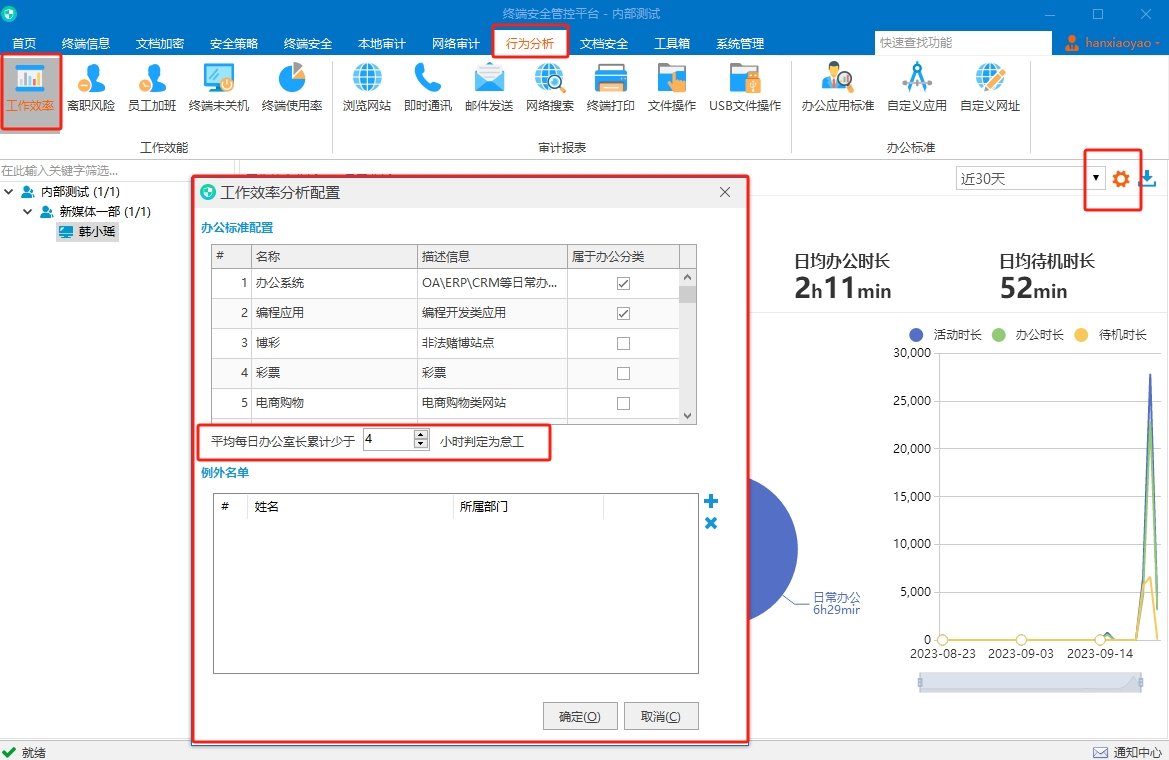
Task: Click the blue download export icon
Action: 1148,178
